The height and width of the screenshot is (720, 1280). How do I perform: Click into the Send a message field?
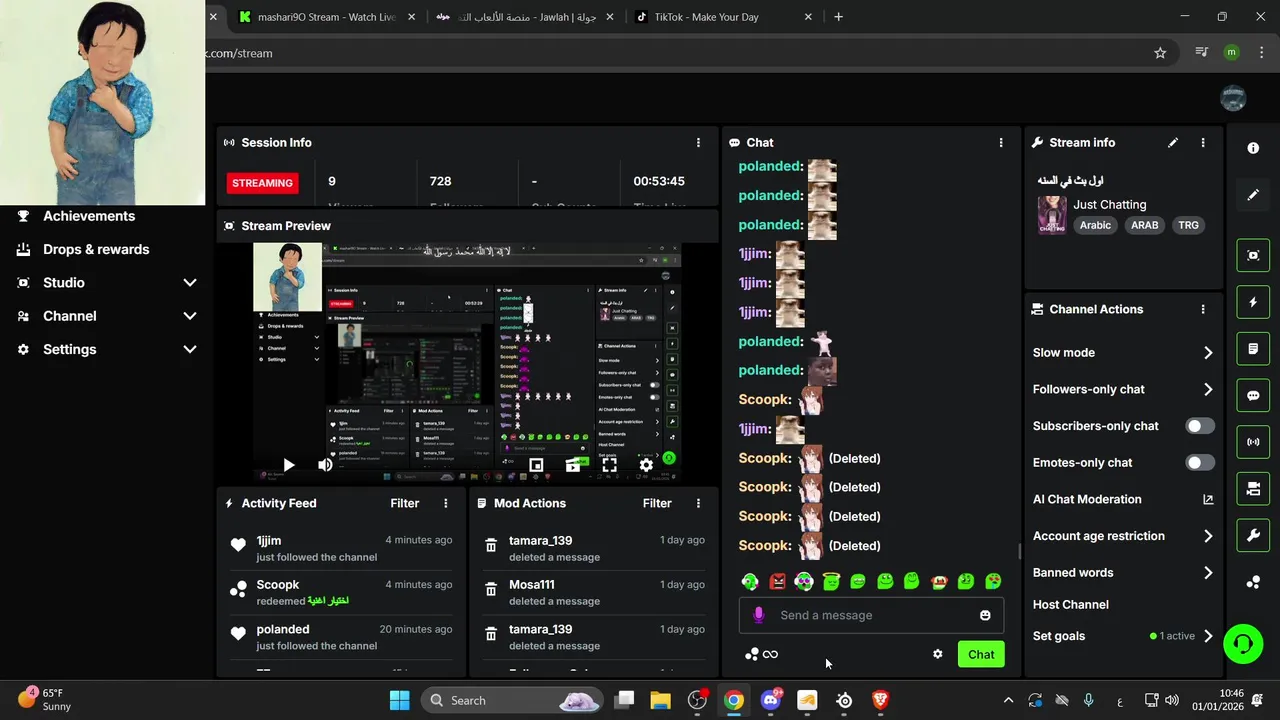tap(872, 616)
